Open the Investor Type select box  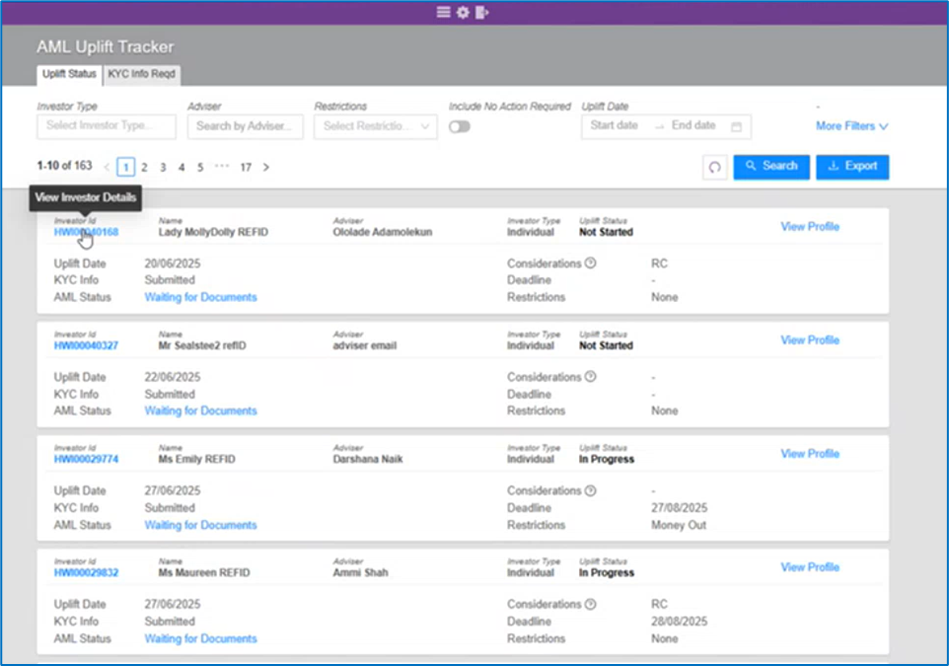tap(106, 127)
